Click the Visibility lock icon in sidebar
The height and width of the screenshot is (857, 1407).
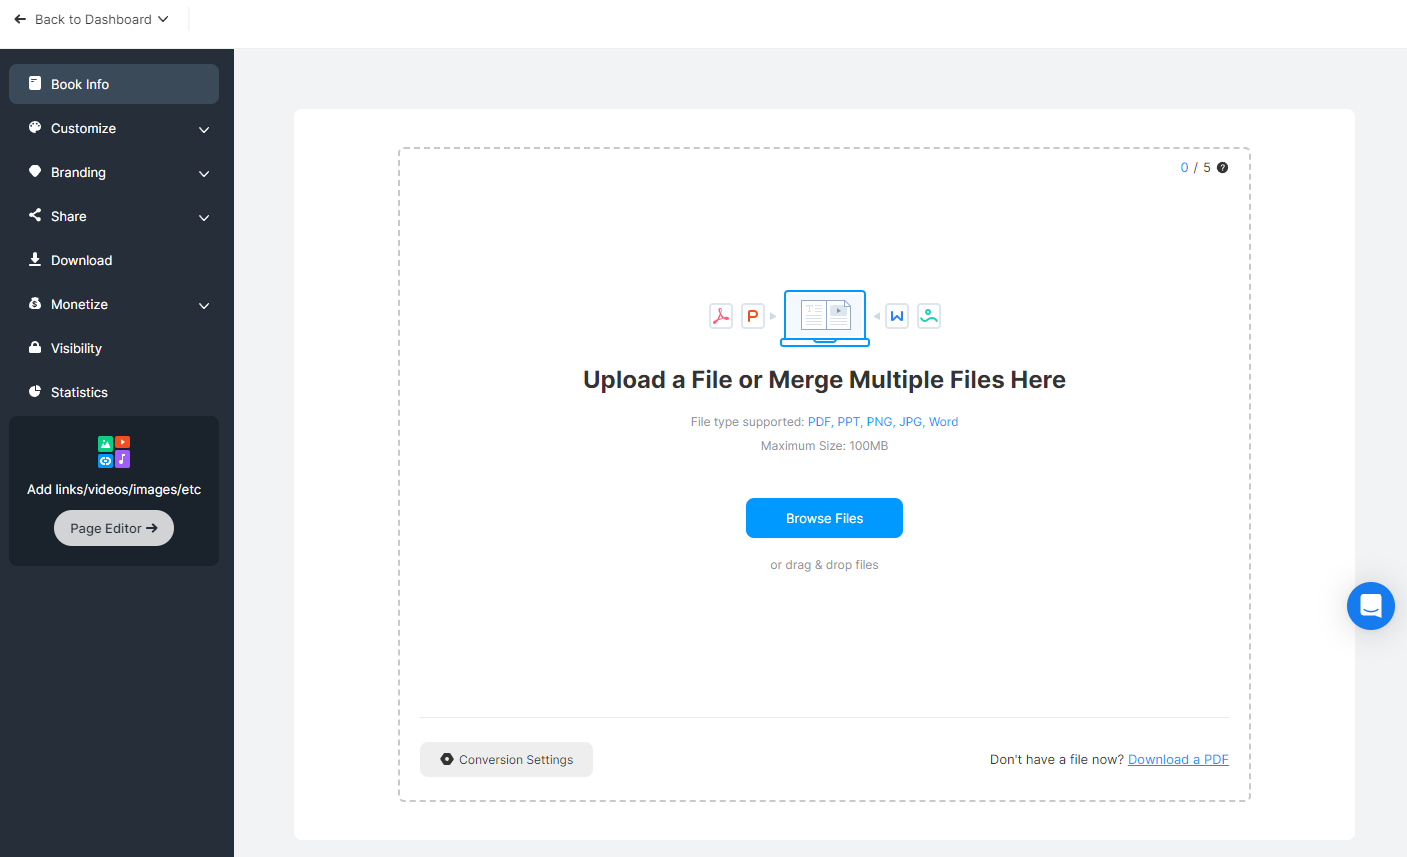34,348
